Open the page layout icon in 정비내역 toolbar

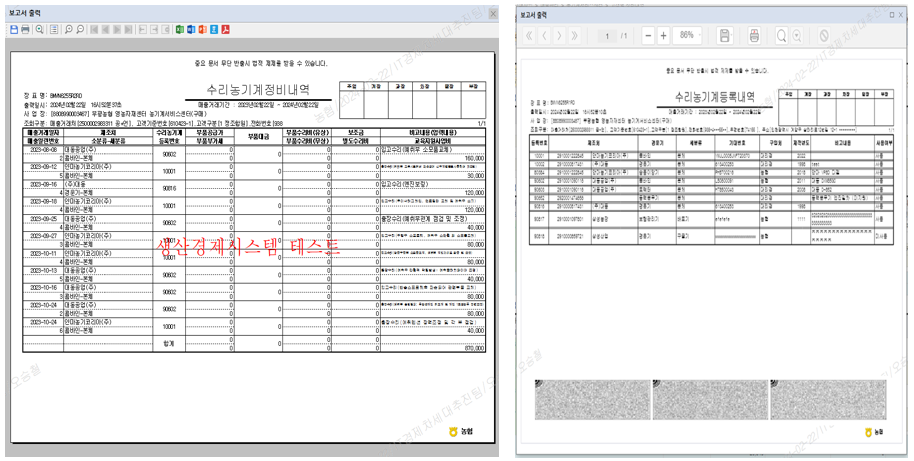(54, 29)
